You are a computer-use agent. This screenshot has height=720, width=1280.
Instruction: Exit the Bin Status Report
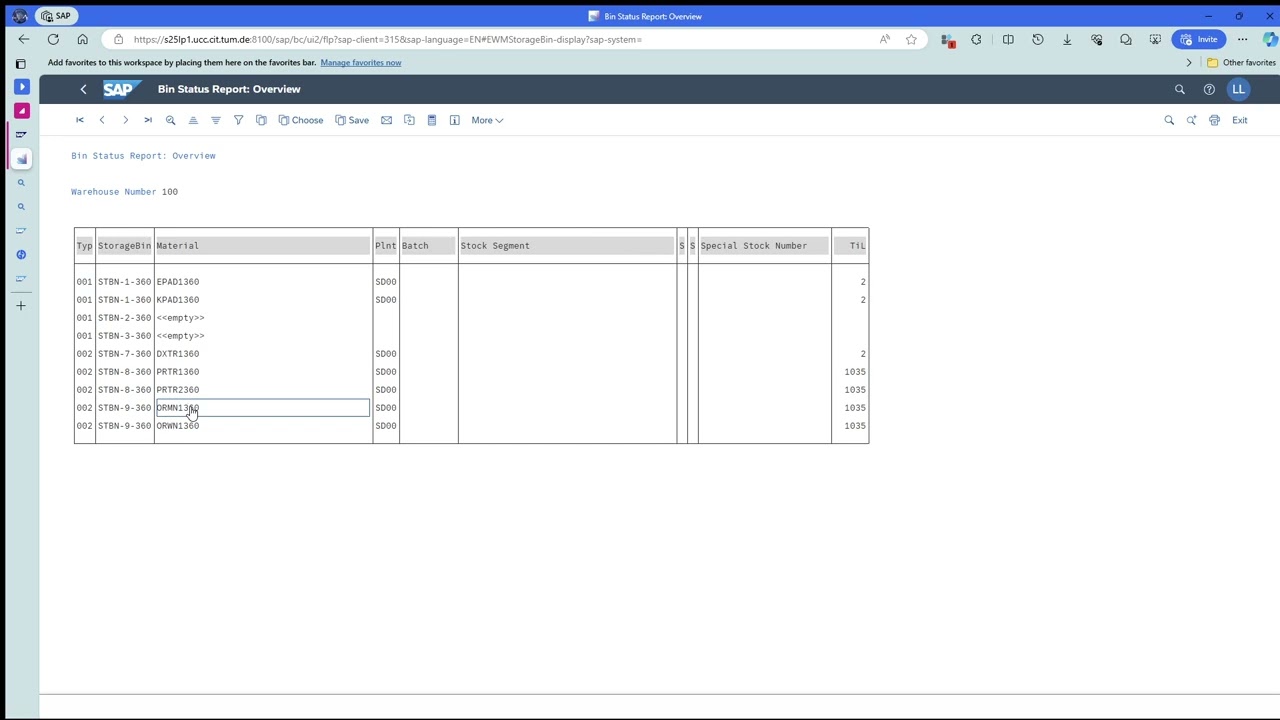coord(1239,120)
